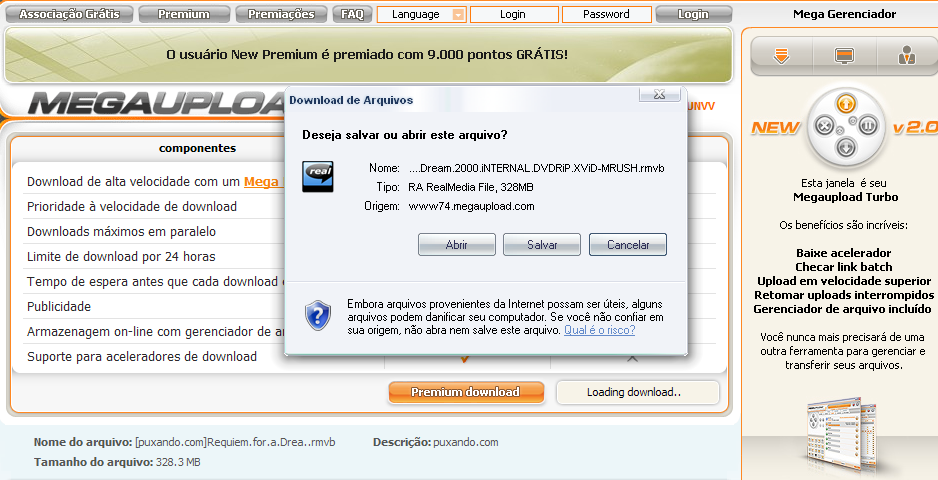Click the 'Mega Gerenciador' heading
This screenshot has height=480, width=938.
844,14
